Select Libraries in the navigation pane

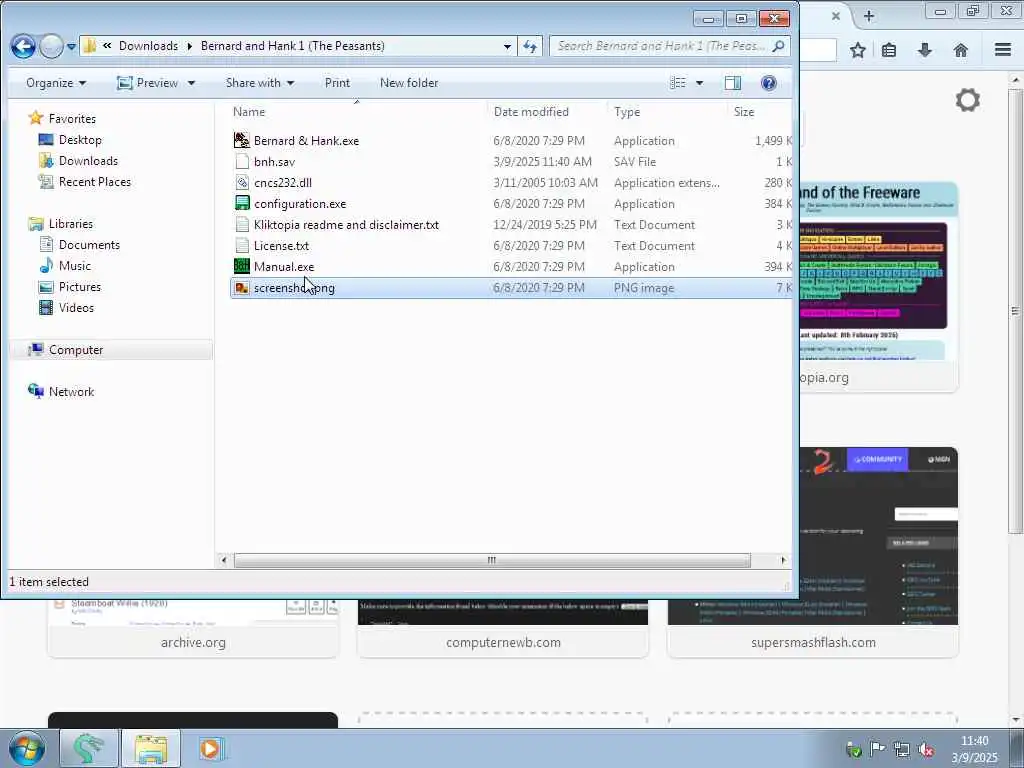(71, 223)
